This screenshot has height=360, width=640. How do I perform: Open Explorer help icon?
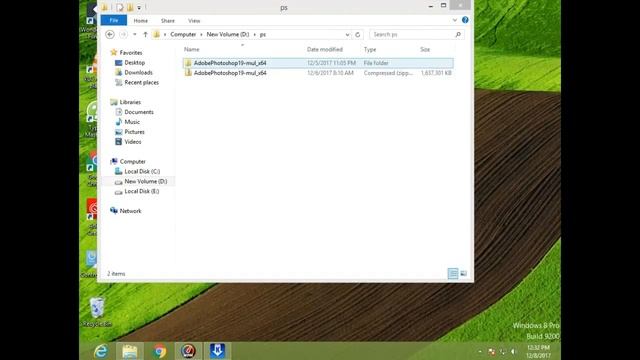coord(465,20)
